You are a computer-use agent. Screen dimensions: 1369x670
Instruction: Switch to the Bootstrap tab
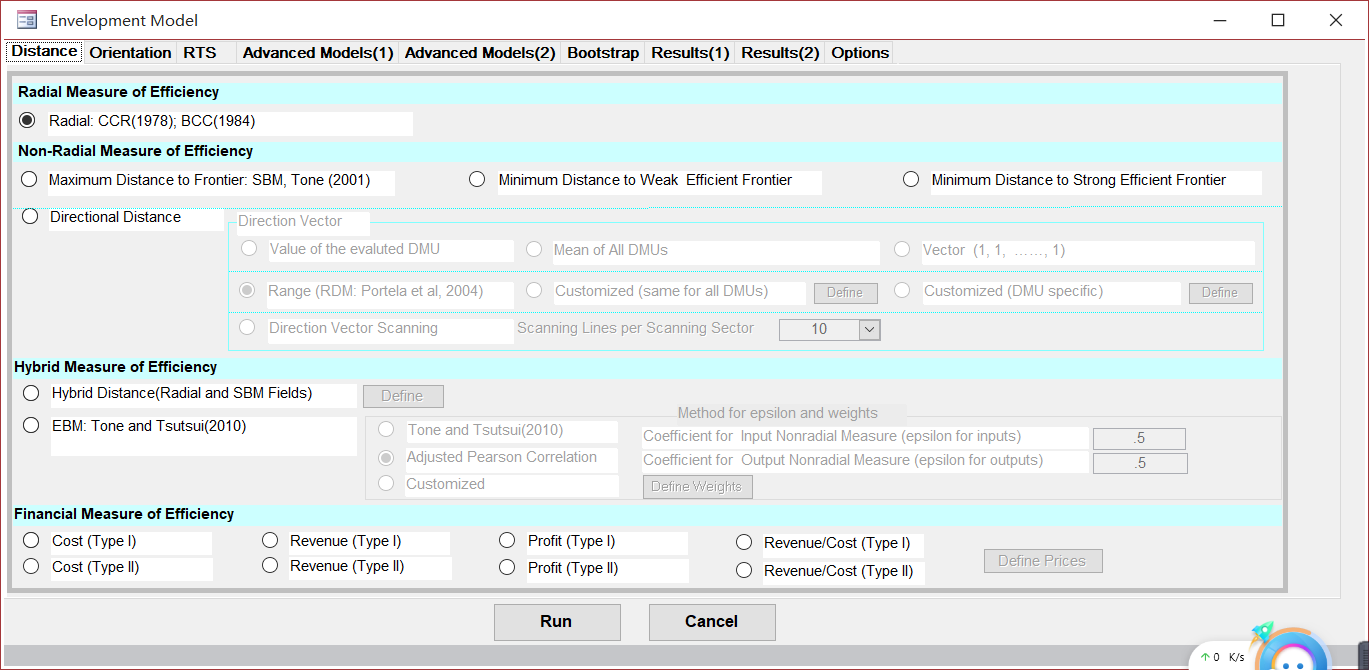coord(603,52)
